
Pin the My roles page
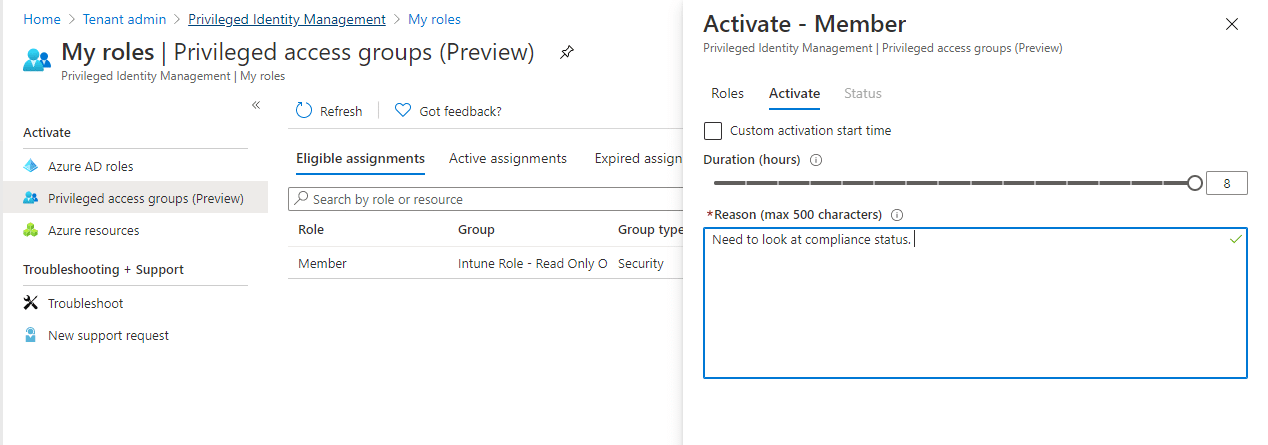click(x=567, y=52)
